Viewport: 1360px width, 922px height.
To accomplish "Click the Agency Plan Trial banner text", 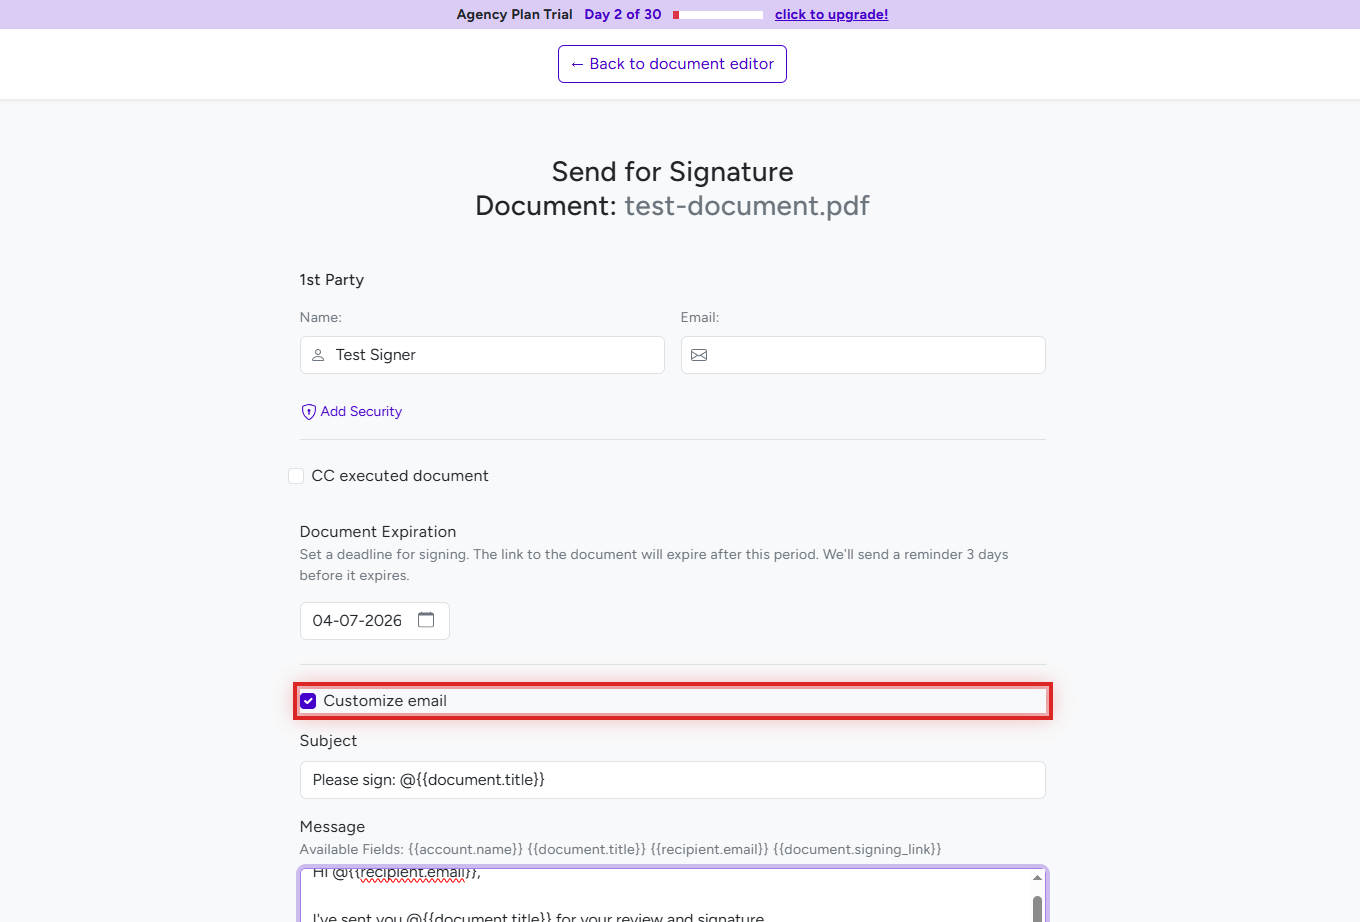I will pyautogui.click(x=514, y=14).
